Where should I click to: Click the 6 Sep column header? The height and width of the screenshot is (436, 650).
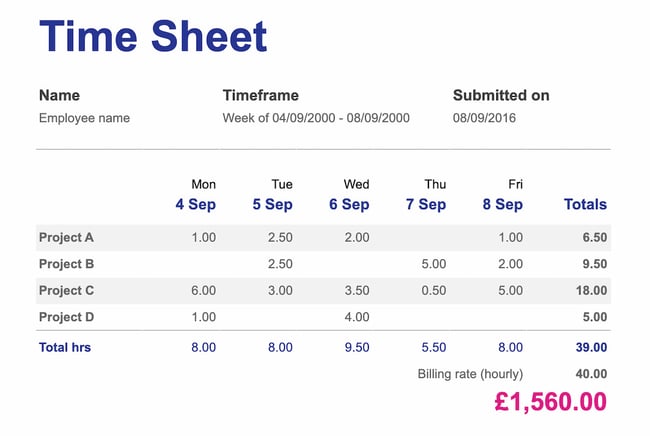click(x=349, y=204)
